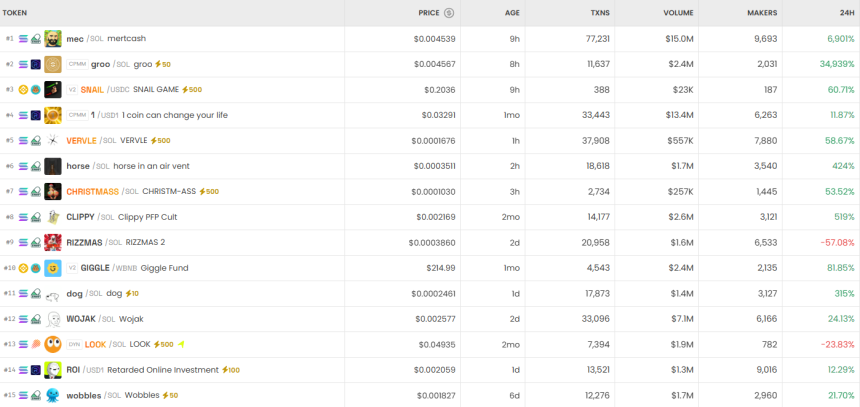Sort tokens by VOLUME header
This screenshot has width=860, height=407.
[678, 13]
